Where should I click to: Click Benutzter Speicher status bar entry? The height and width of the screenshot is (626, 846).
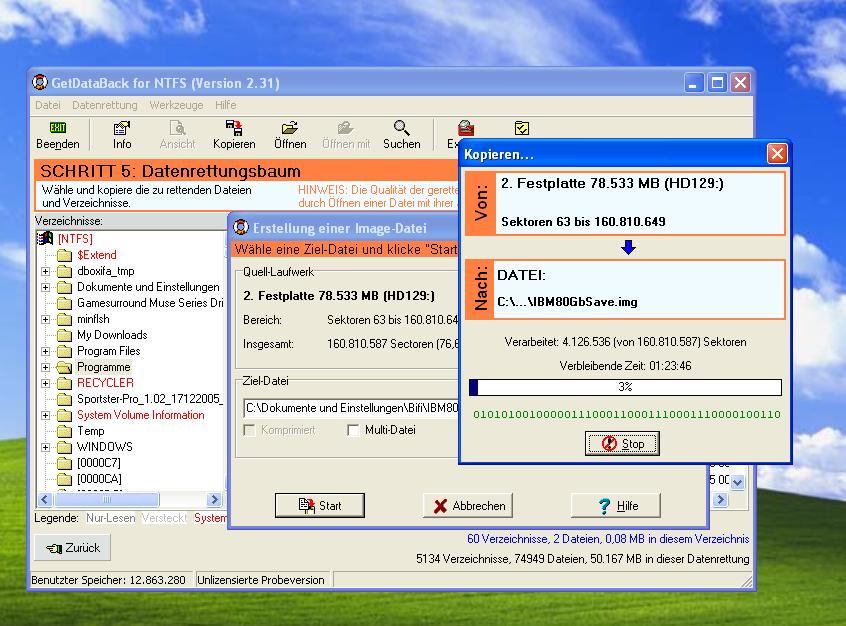point(108,580)
